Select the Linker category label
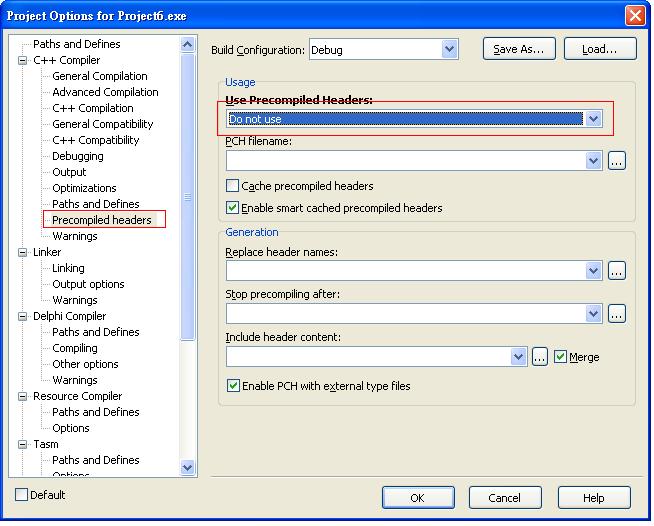 tap(47, 252)
